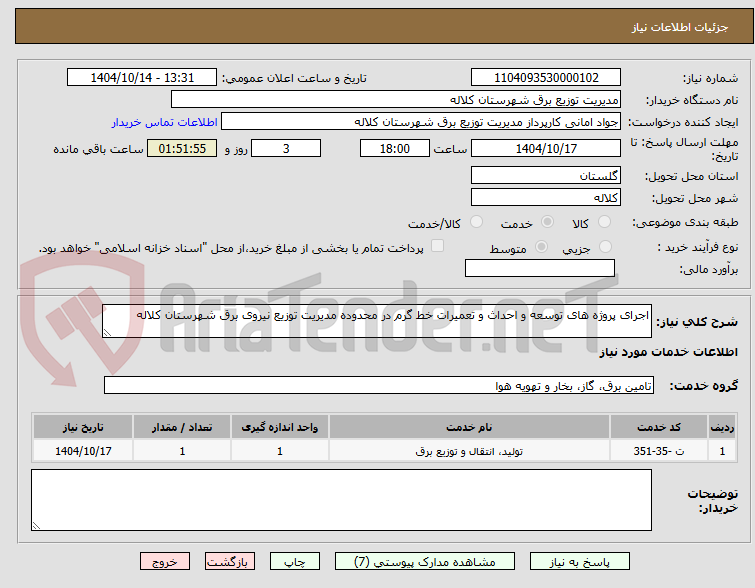This screenshot has height=588, width=755.
Task: Click the شماره نیاز number field
Action: pyautogui.click(x=546, y=78)
